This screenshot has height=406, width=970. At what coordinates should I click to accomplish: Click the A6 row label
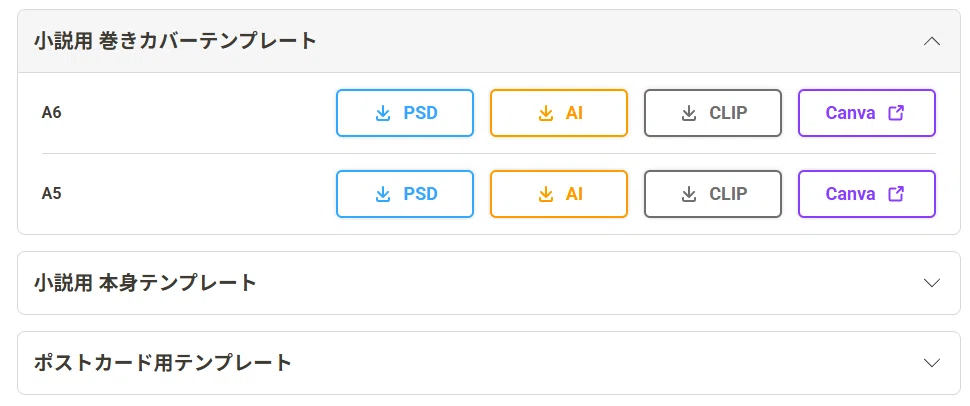click(x=52, y=113)
